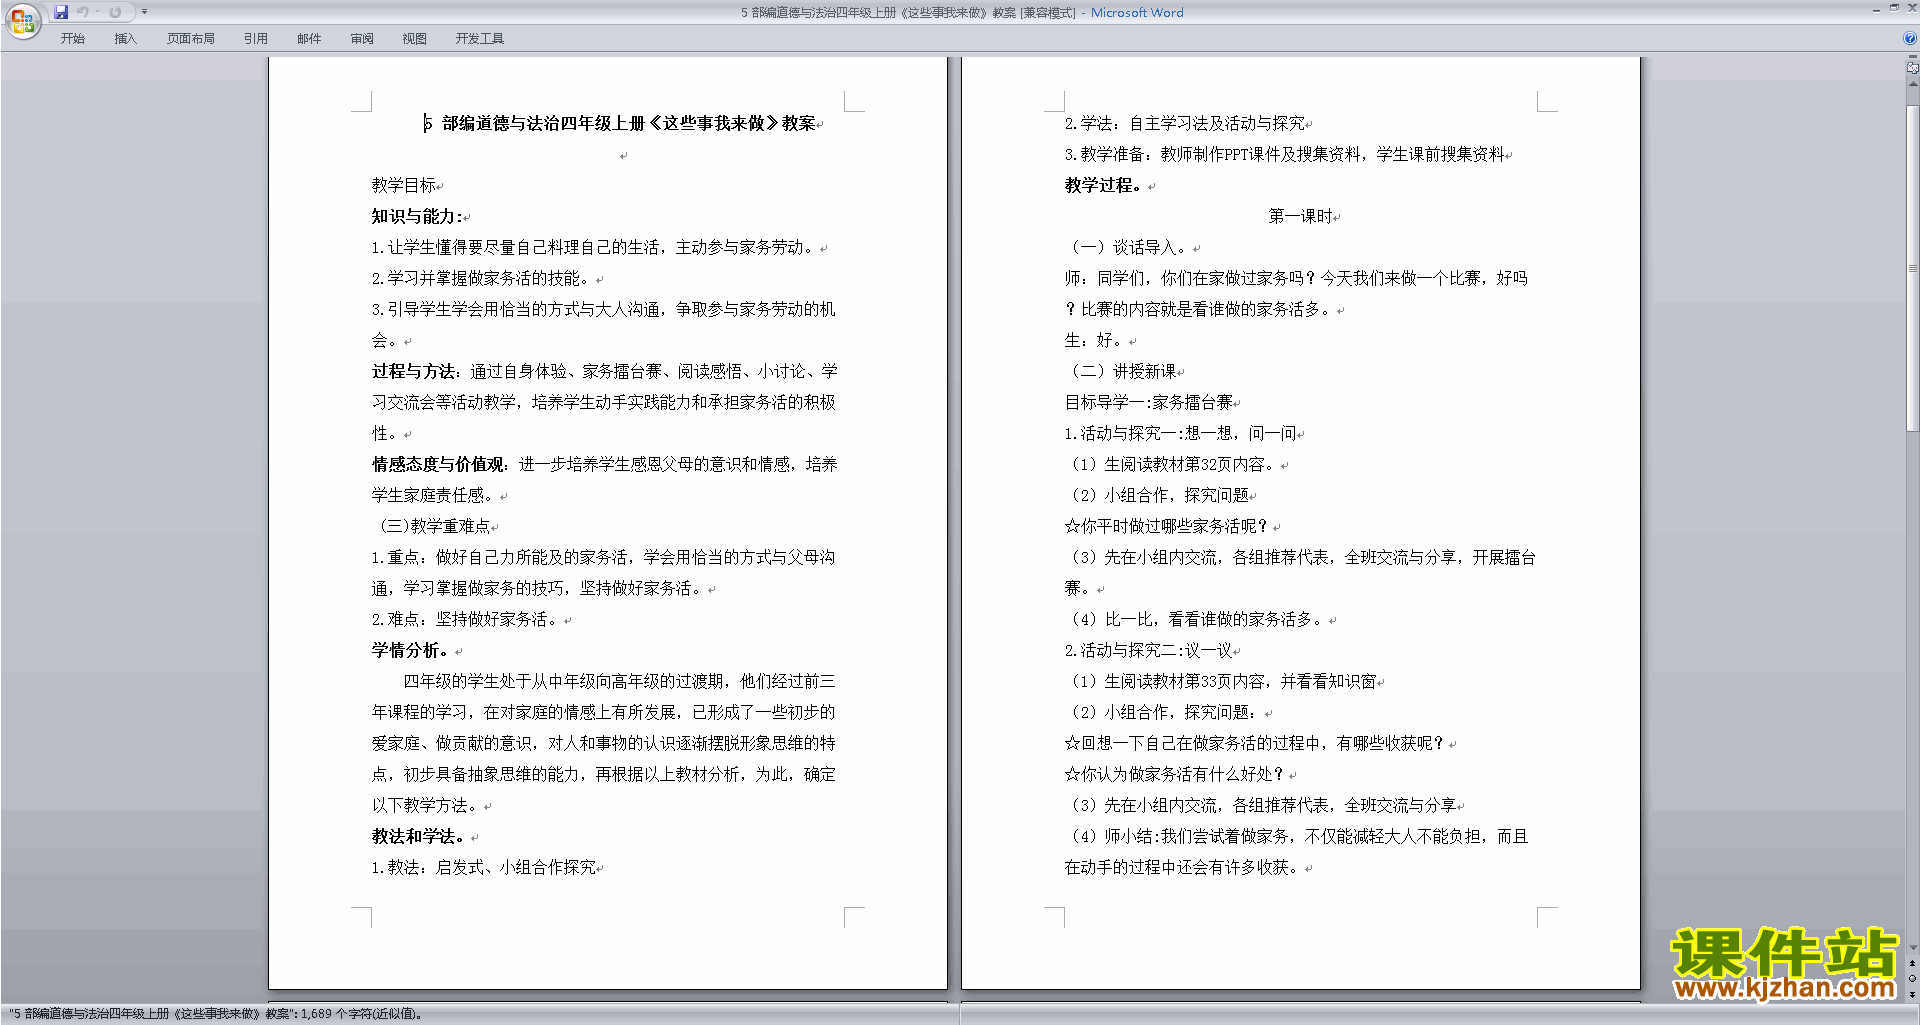Open the 开始 ribbon tab
This screenshot has height=1025, width=1920.
[72, 39]
